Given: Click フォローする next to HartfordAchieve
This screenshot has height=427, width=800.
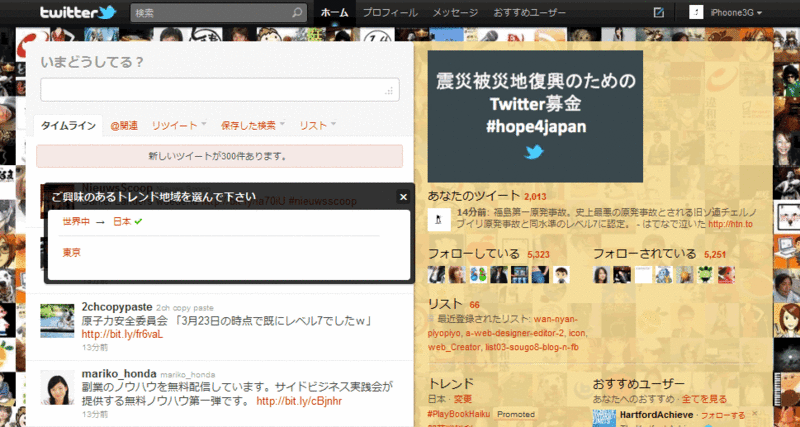Looking at the screenshot, I should tap(723, 415).
